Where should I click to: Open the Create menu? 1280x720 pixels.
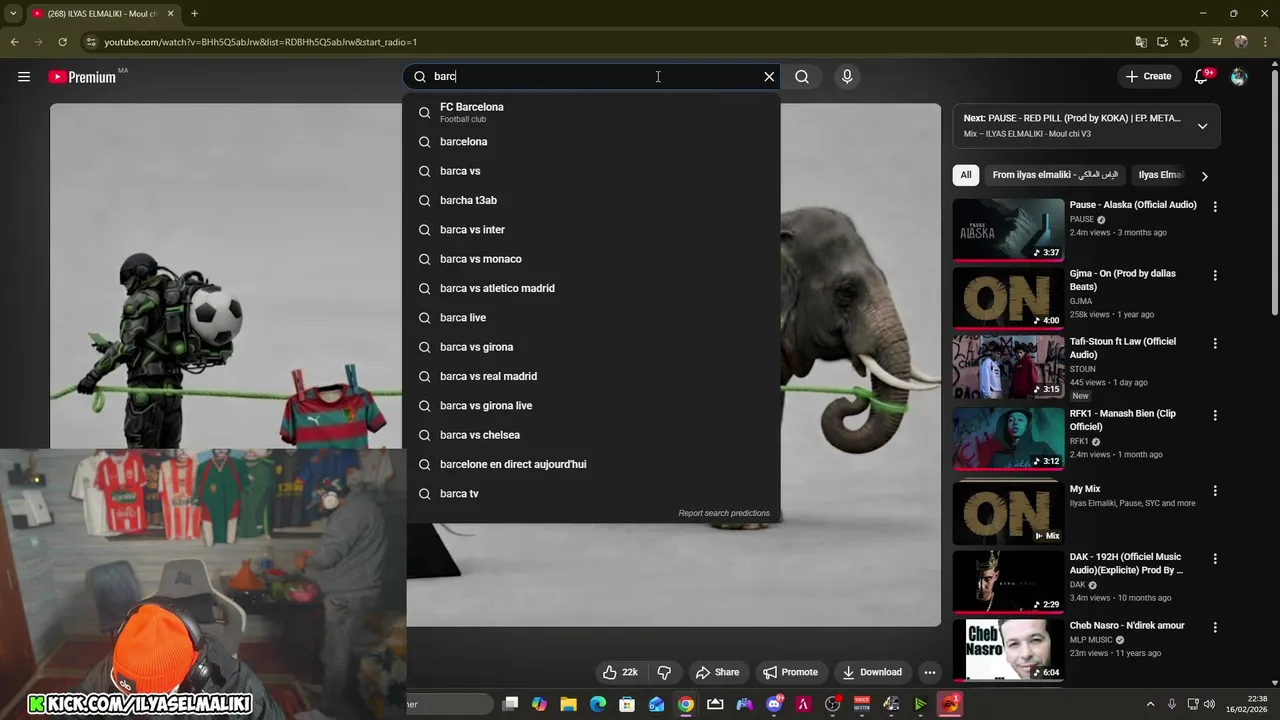click(x=1148, y=76)
